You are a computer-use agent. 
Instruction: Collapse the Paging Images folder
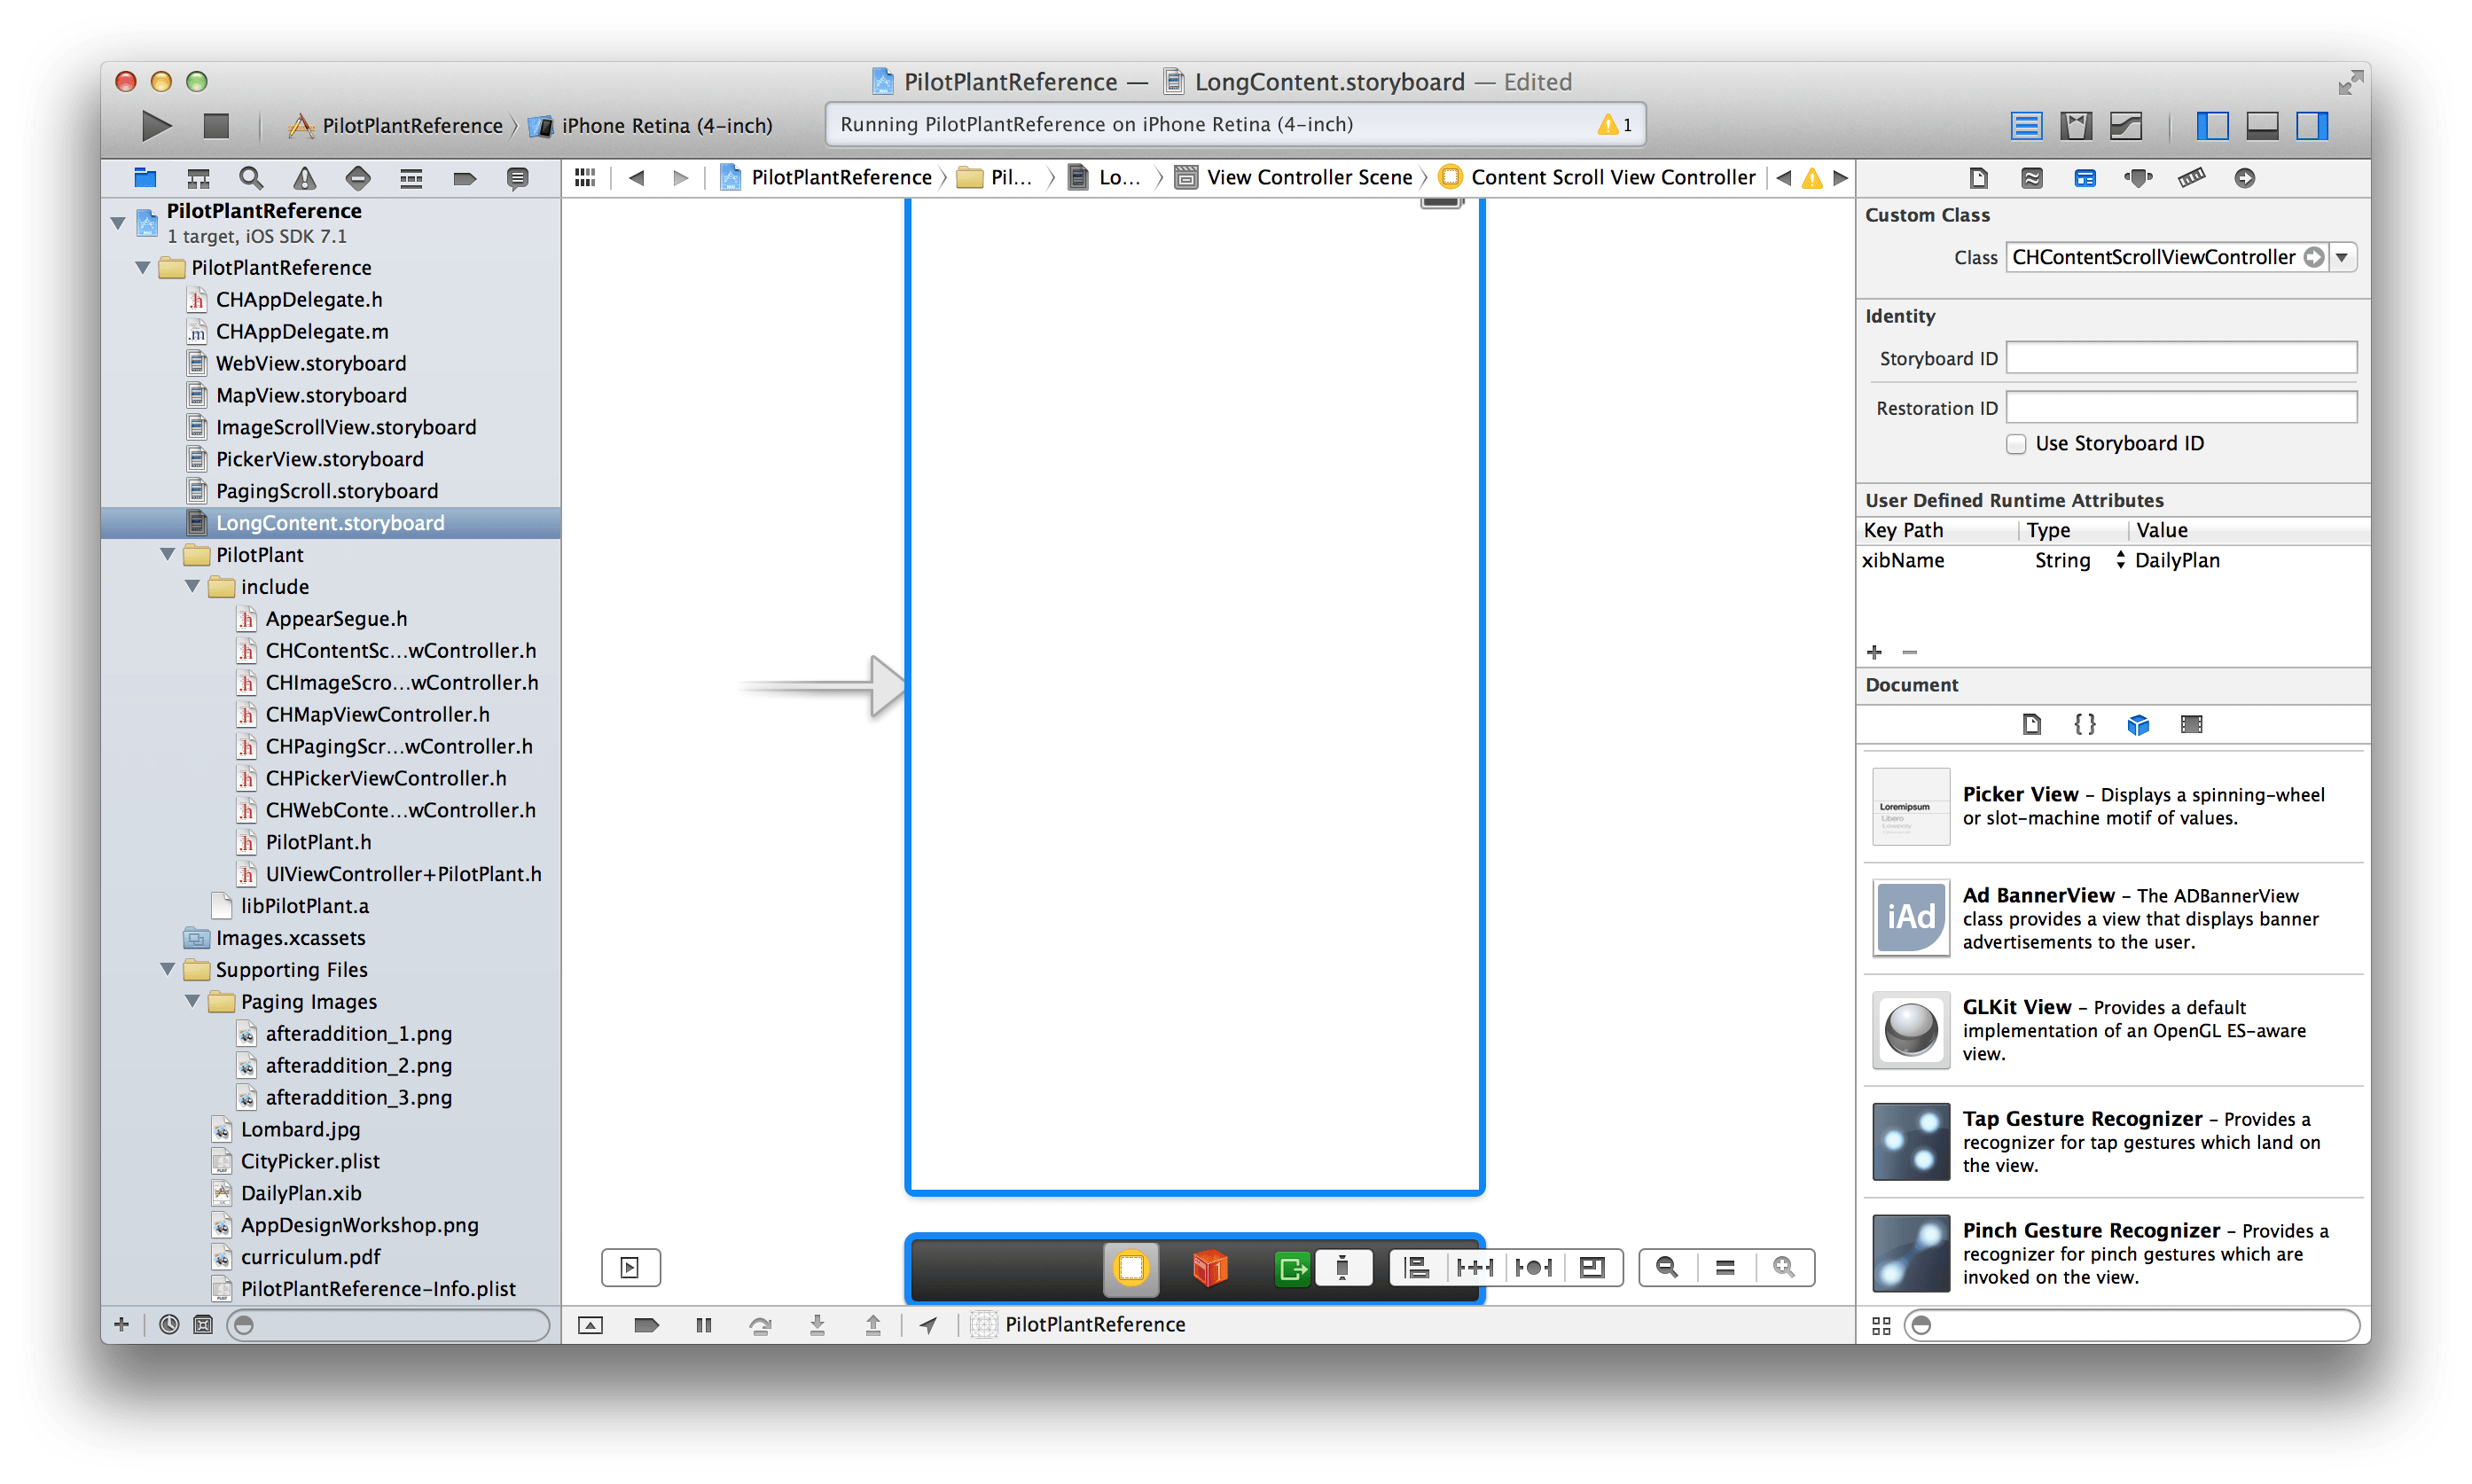(x=192, y=1001)
